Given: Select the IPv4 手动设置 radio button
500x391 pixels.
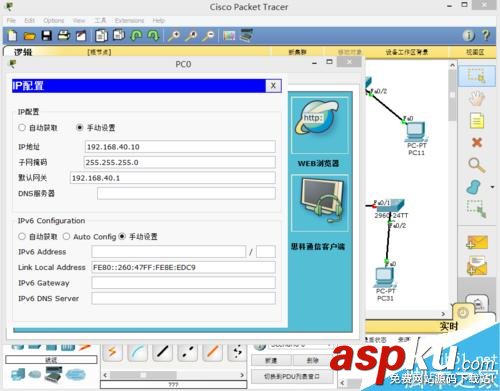Looking at the screenshot, I should click(x=79, y=127).
